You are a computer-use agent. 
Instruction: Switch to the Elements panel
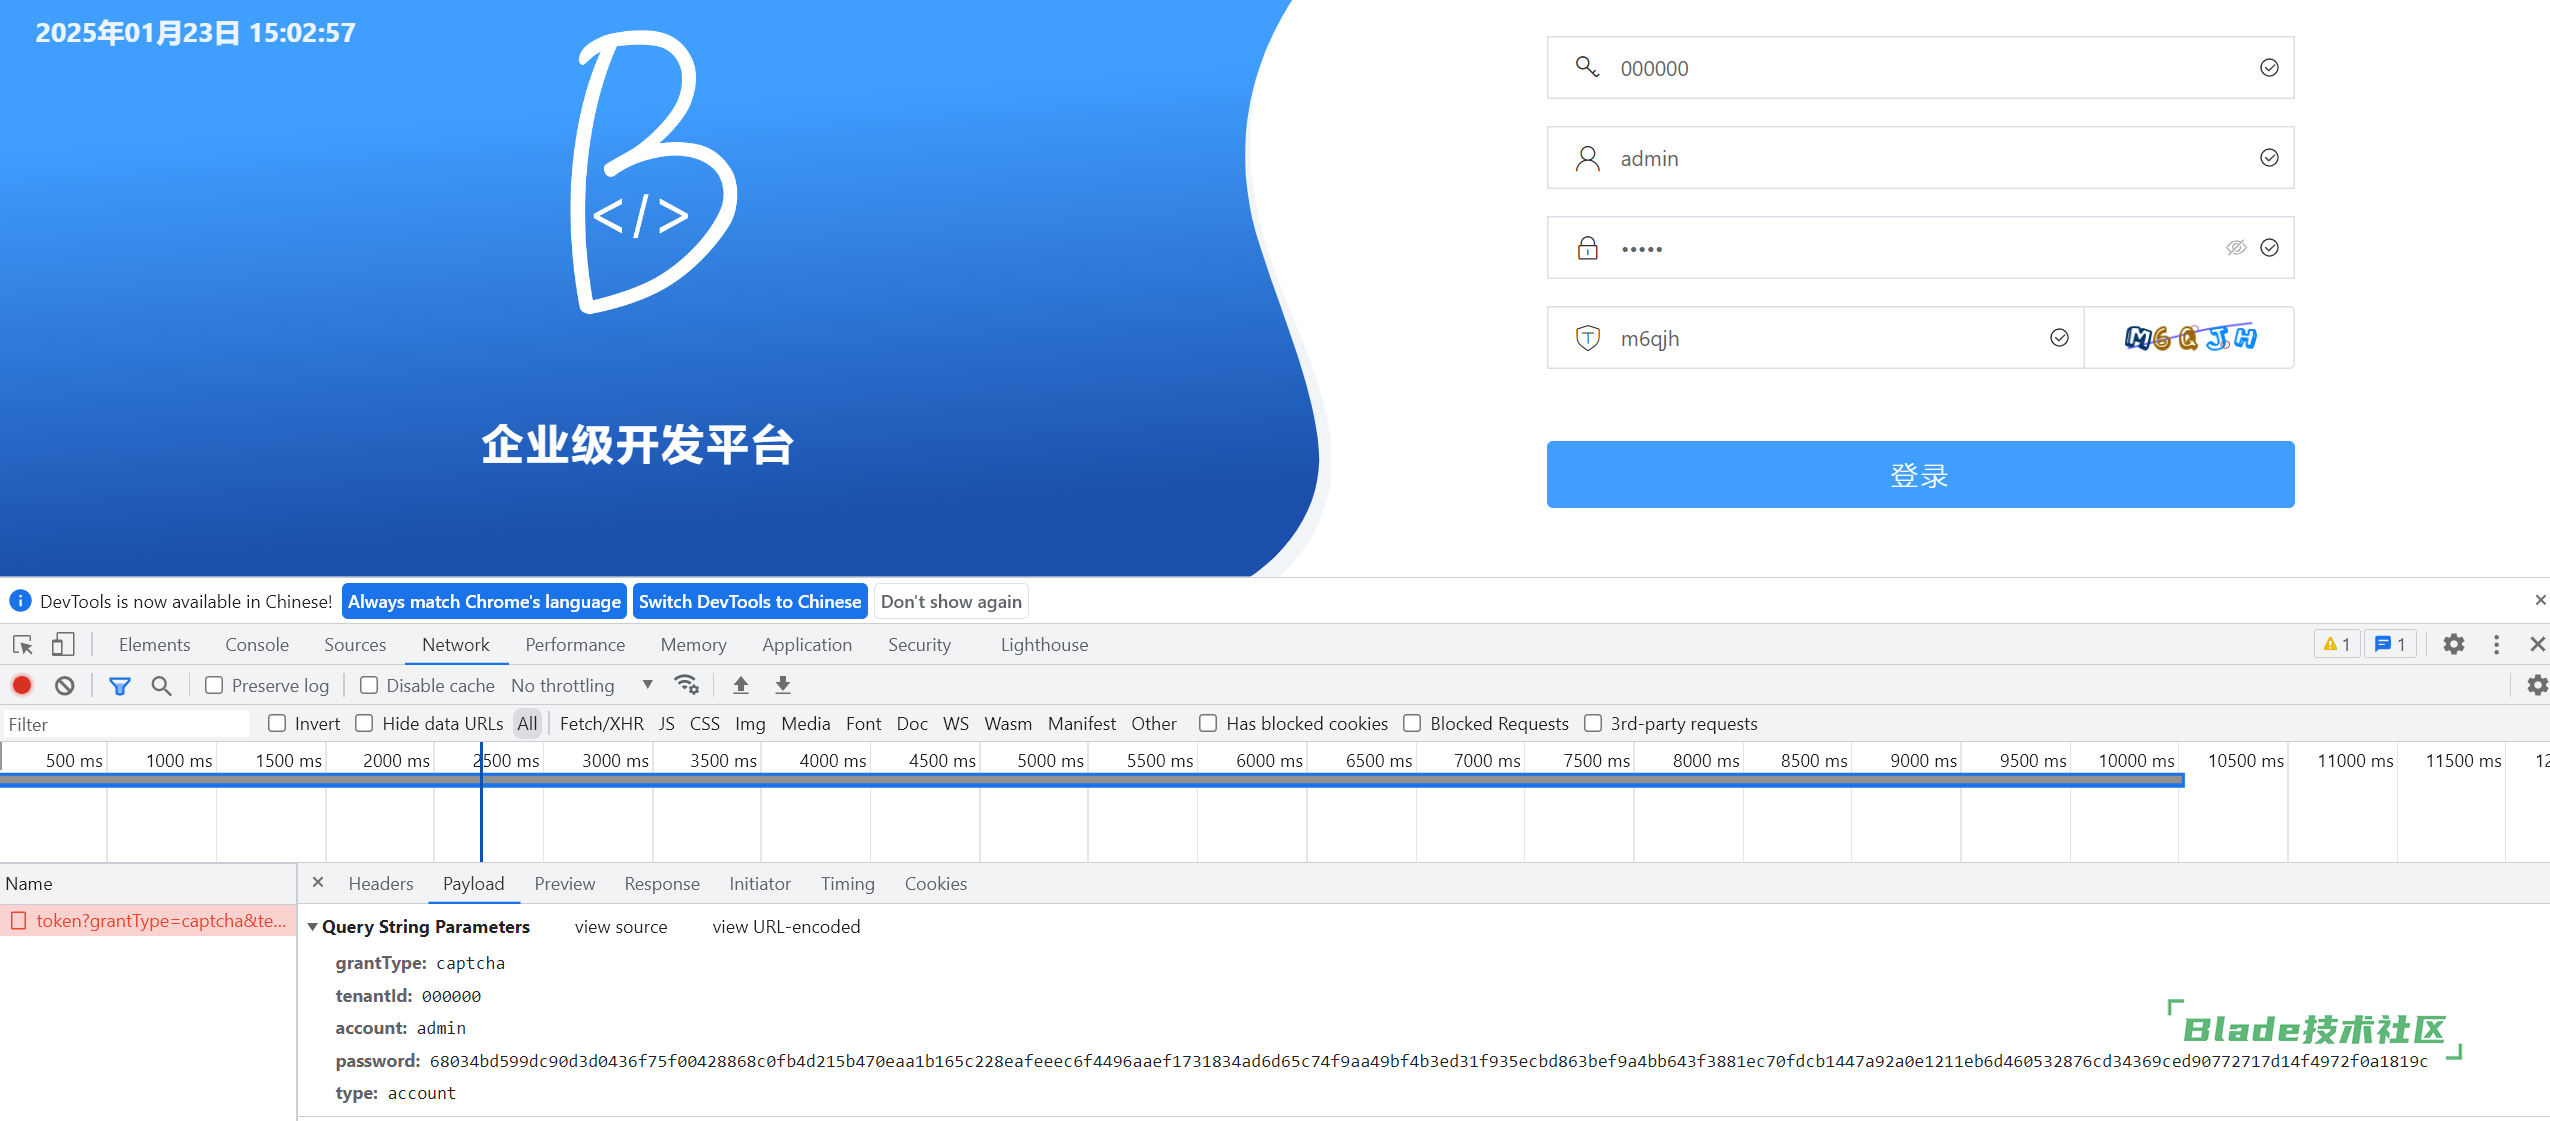154,645
